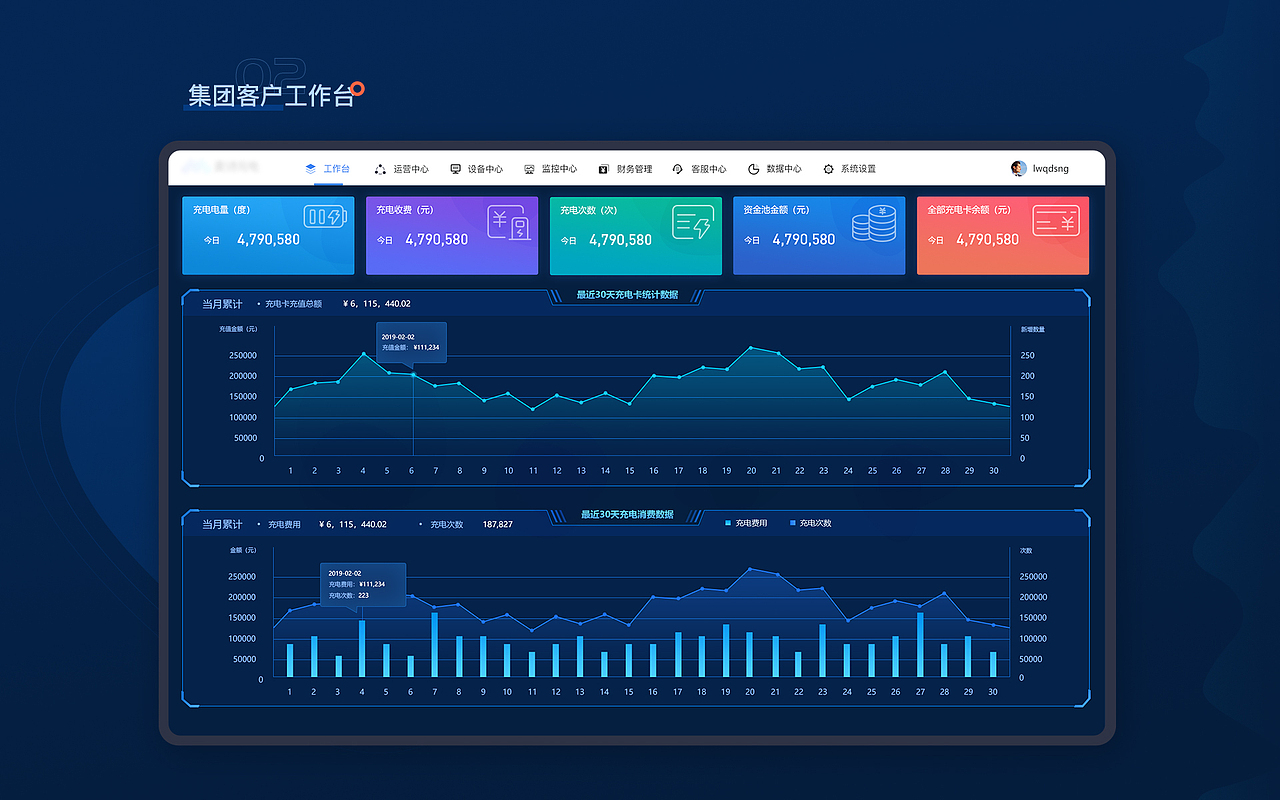
Task: Click the 财务管理 icon in navigation
Action: click(604, 169)
